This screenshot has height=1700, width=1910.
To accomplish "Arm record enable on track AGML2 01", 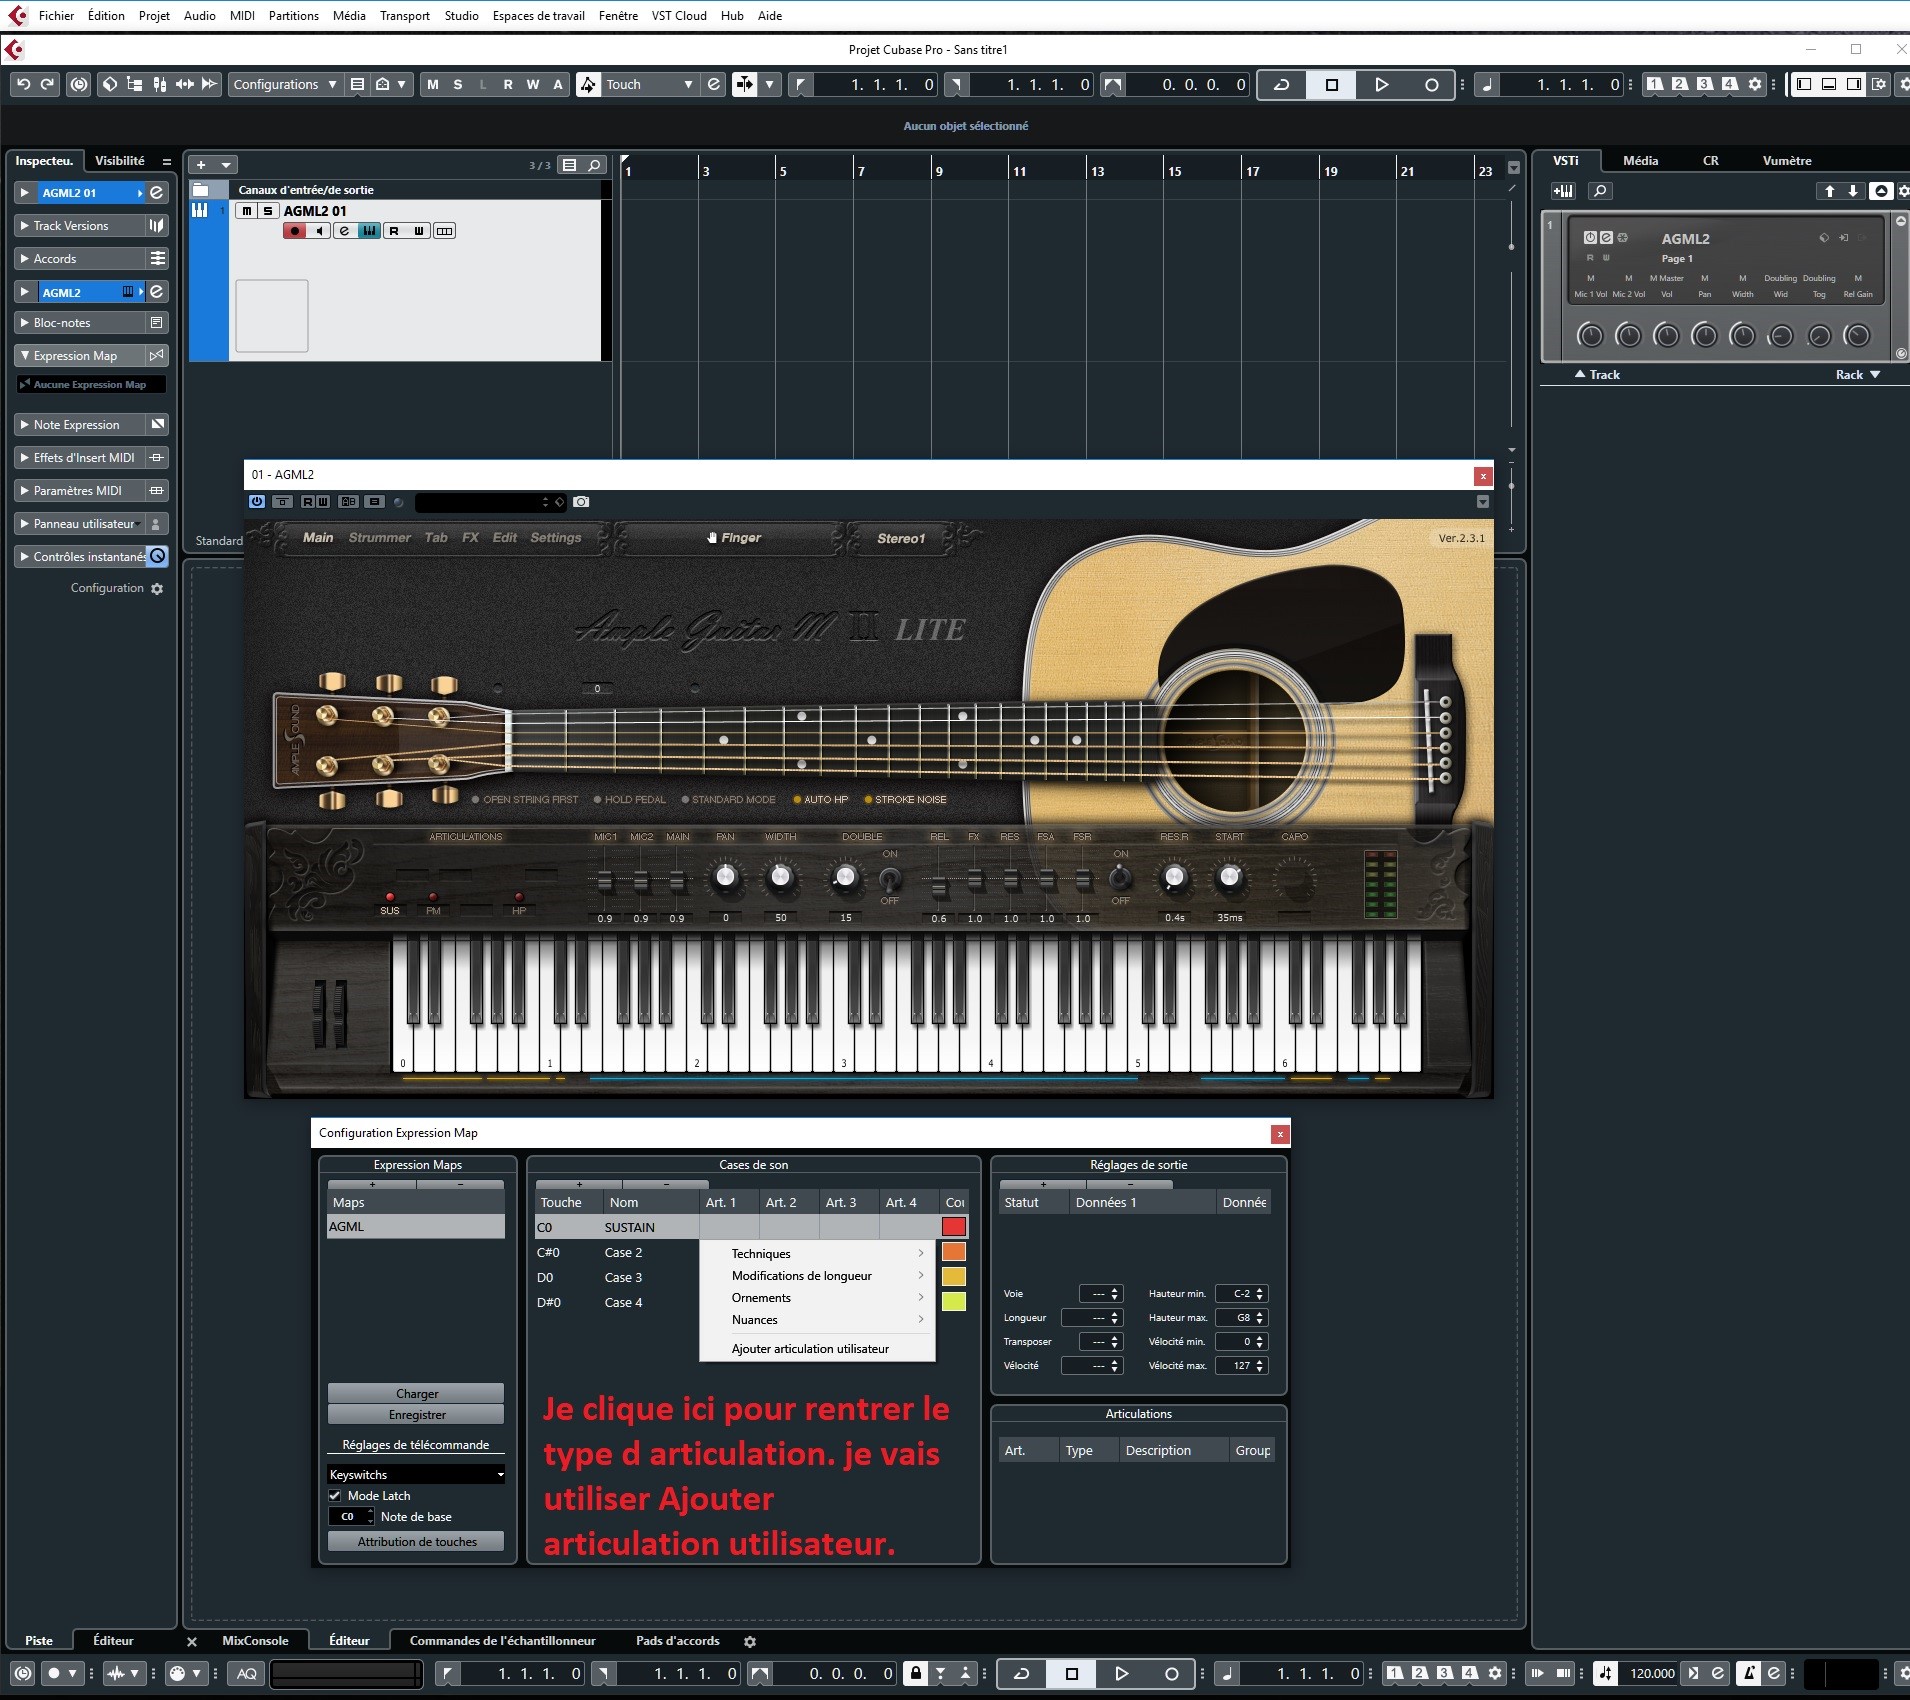I will pos(295,230).
